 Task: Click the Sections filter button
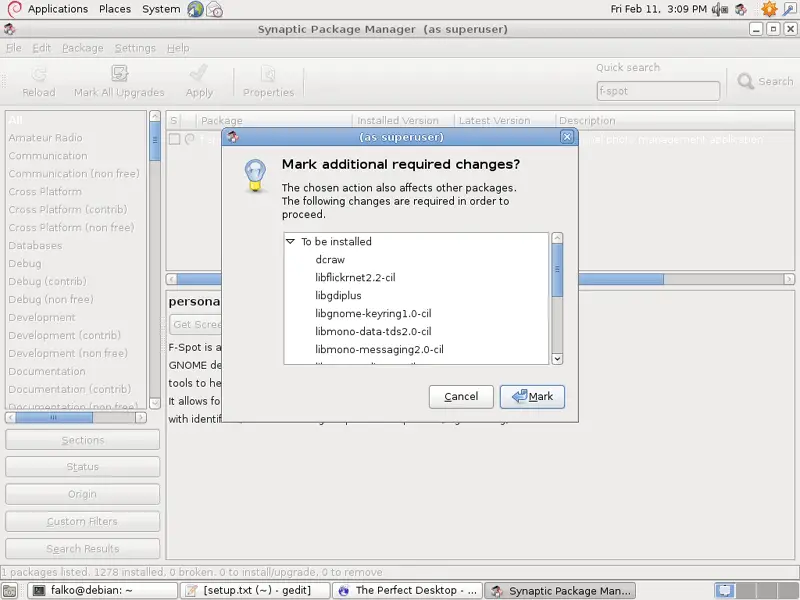pyautogui.click(x=83, y=440)
